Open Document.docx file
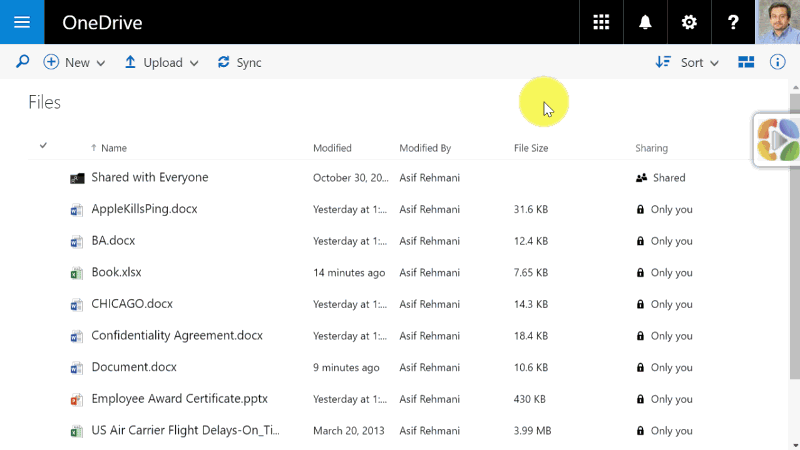The height and width of the screenshot is (450, 800). [134, 367]
